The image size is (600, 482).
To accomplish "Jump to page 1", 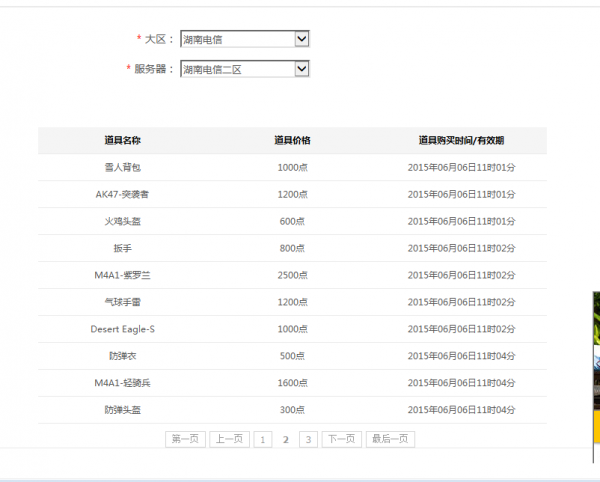I will (x=263, y=440).
